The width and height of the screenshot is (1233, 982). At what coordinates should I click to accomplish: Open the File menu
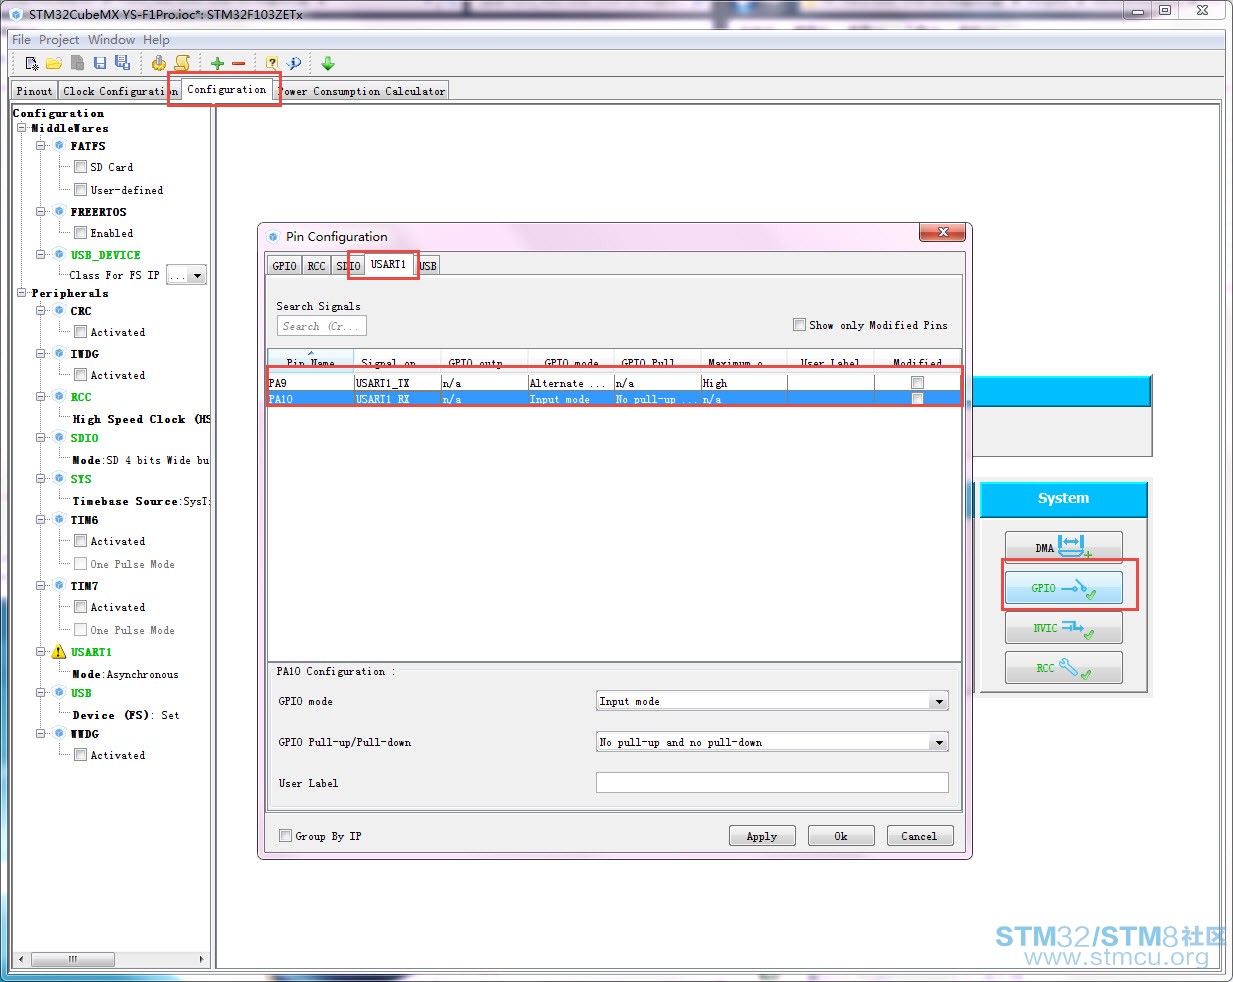(x=21, y=40)
